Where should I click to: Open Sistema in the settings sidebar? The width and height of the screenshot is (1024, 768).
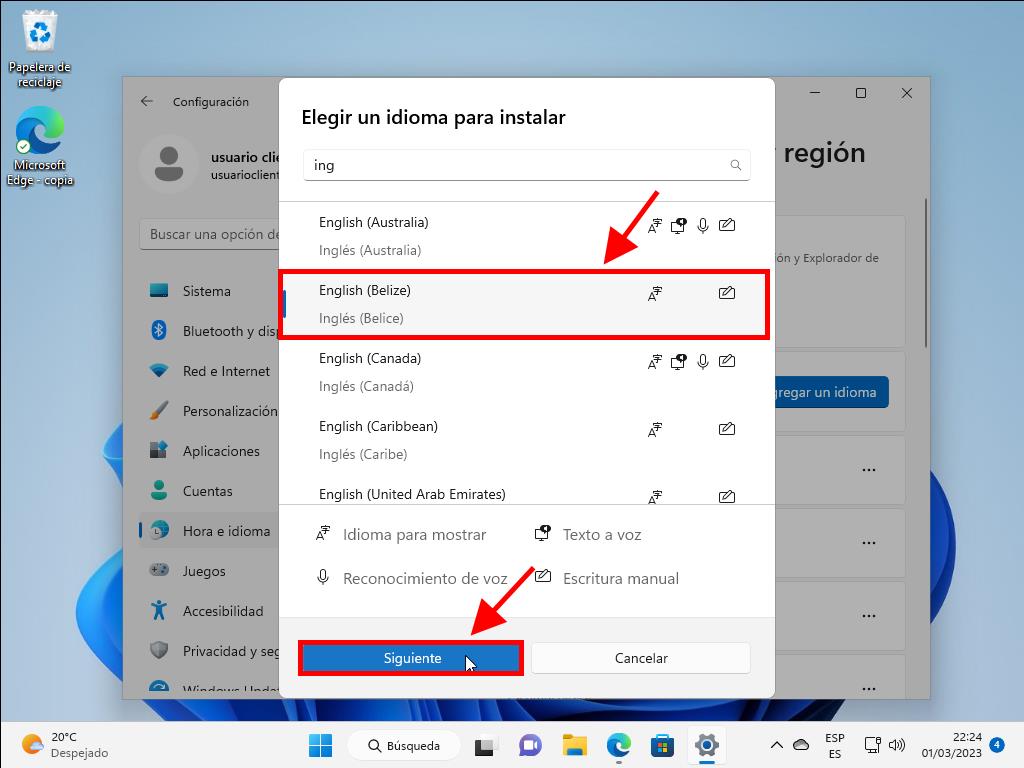(x=206, y=291)
